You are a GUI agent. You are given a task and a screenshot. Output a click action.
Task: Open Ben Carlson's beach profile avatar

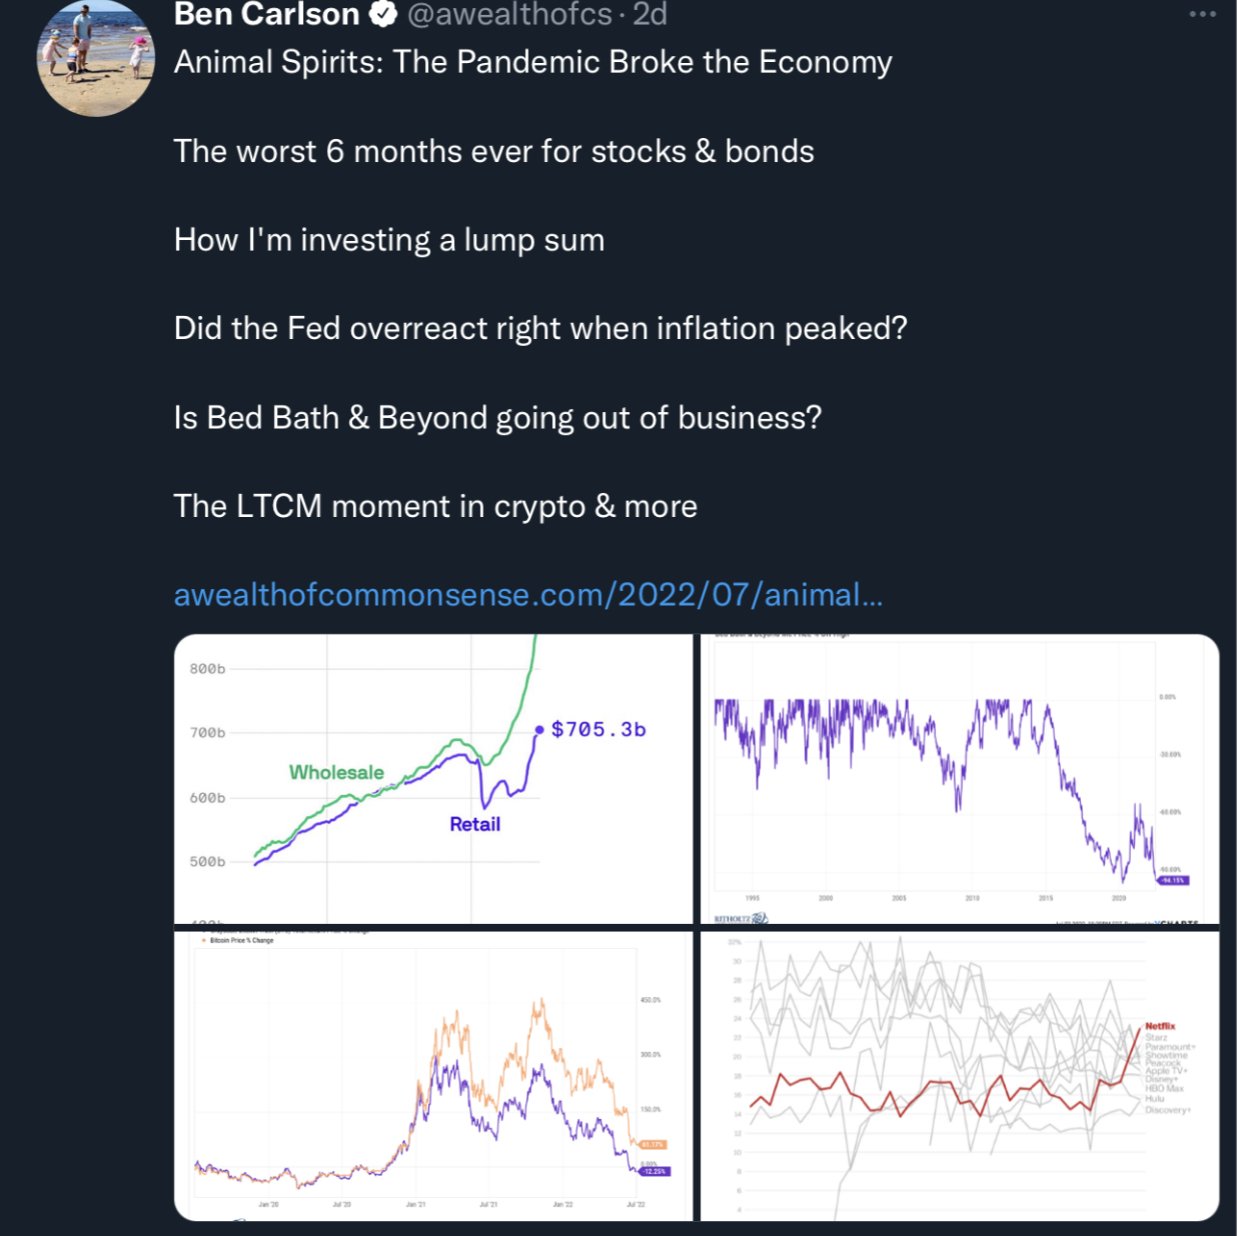pos(96,58)
